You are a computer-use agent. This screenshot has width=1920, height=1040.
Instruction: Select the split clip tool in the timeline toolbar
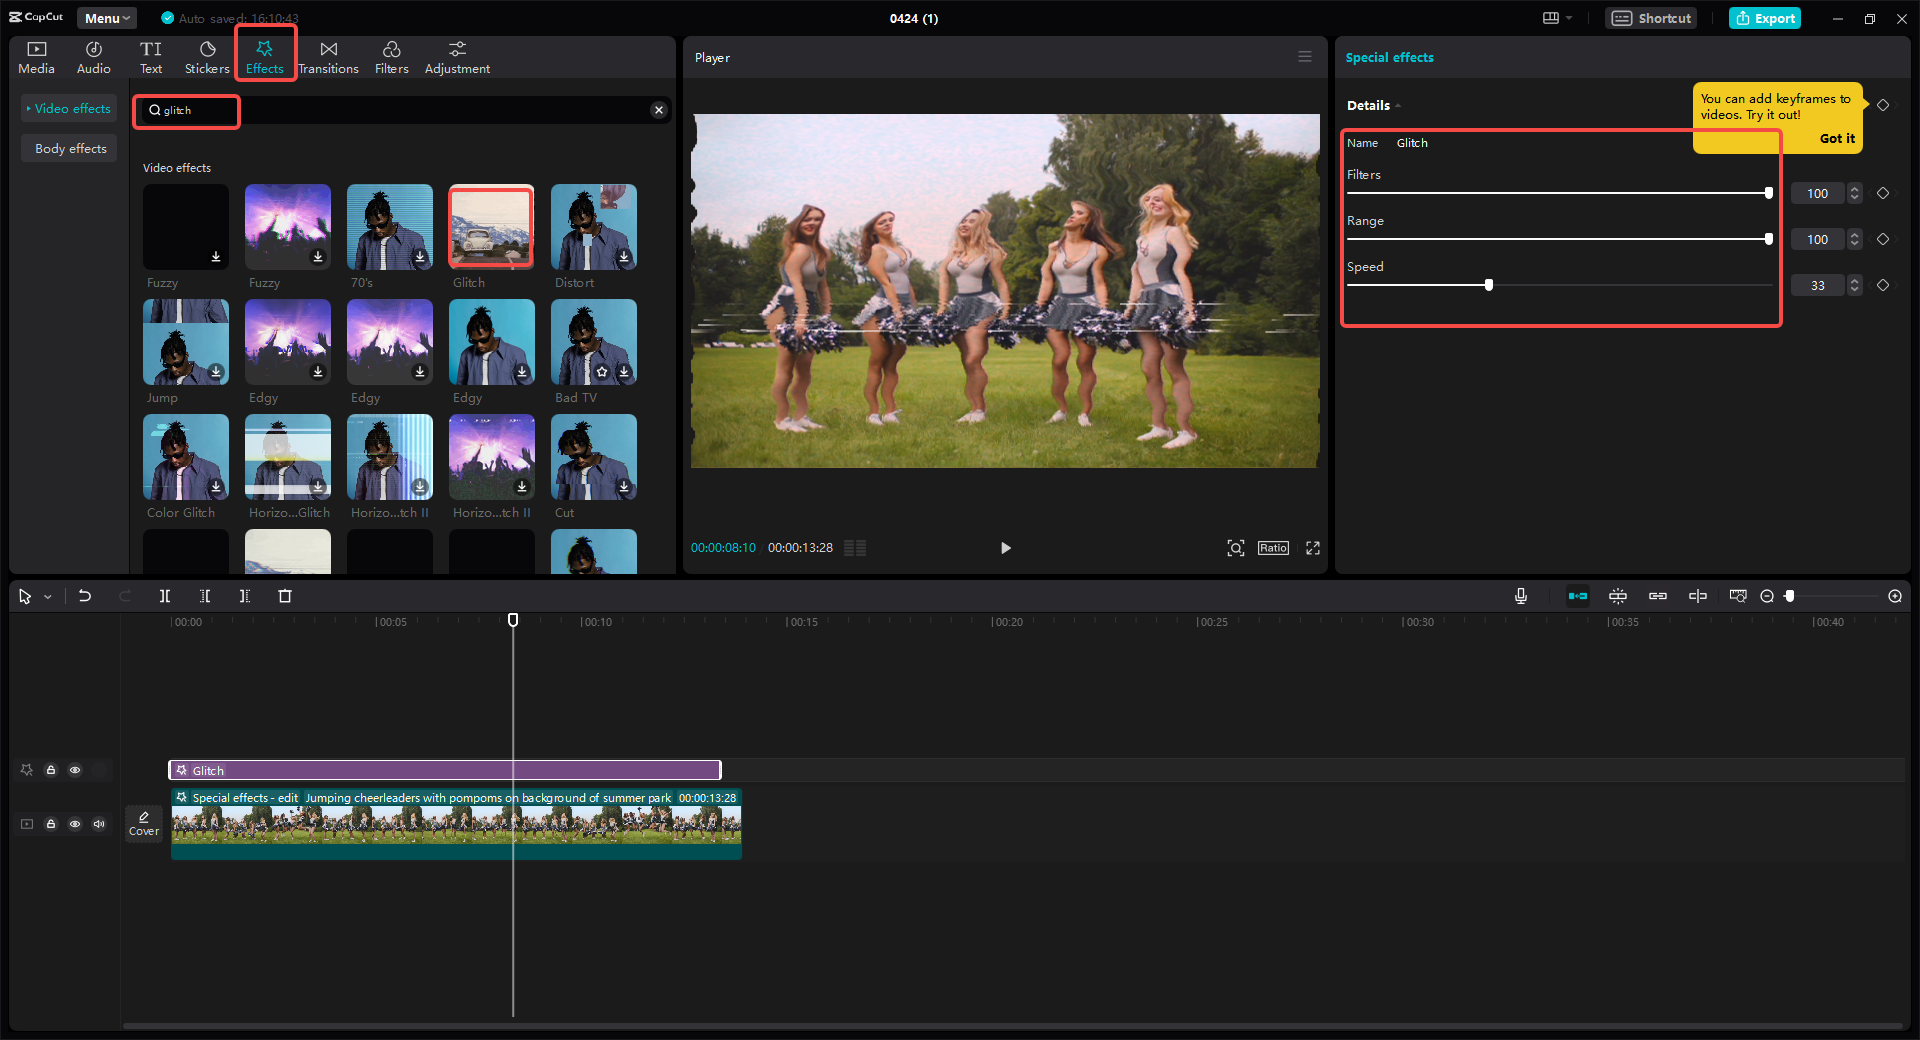pos(165,596)
